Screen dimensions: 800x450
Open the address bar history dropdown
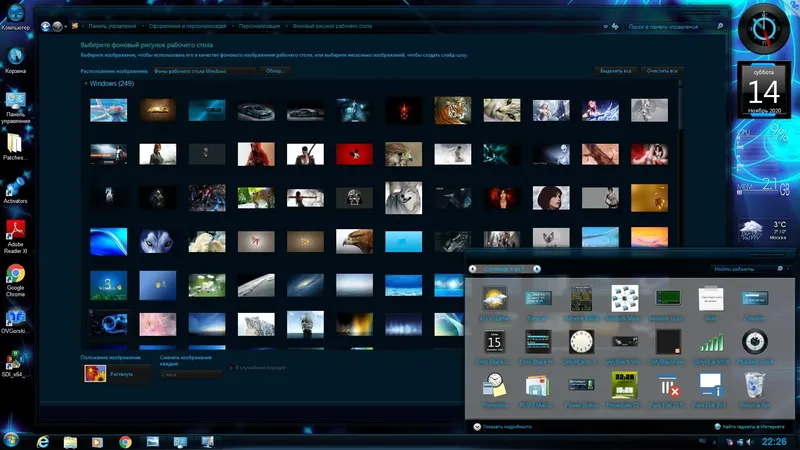coord(606,26)
